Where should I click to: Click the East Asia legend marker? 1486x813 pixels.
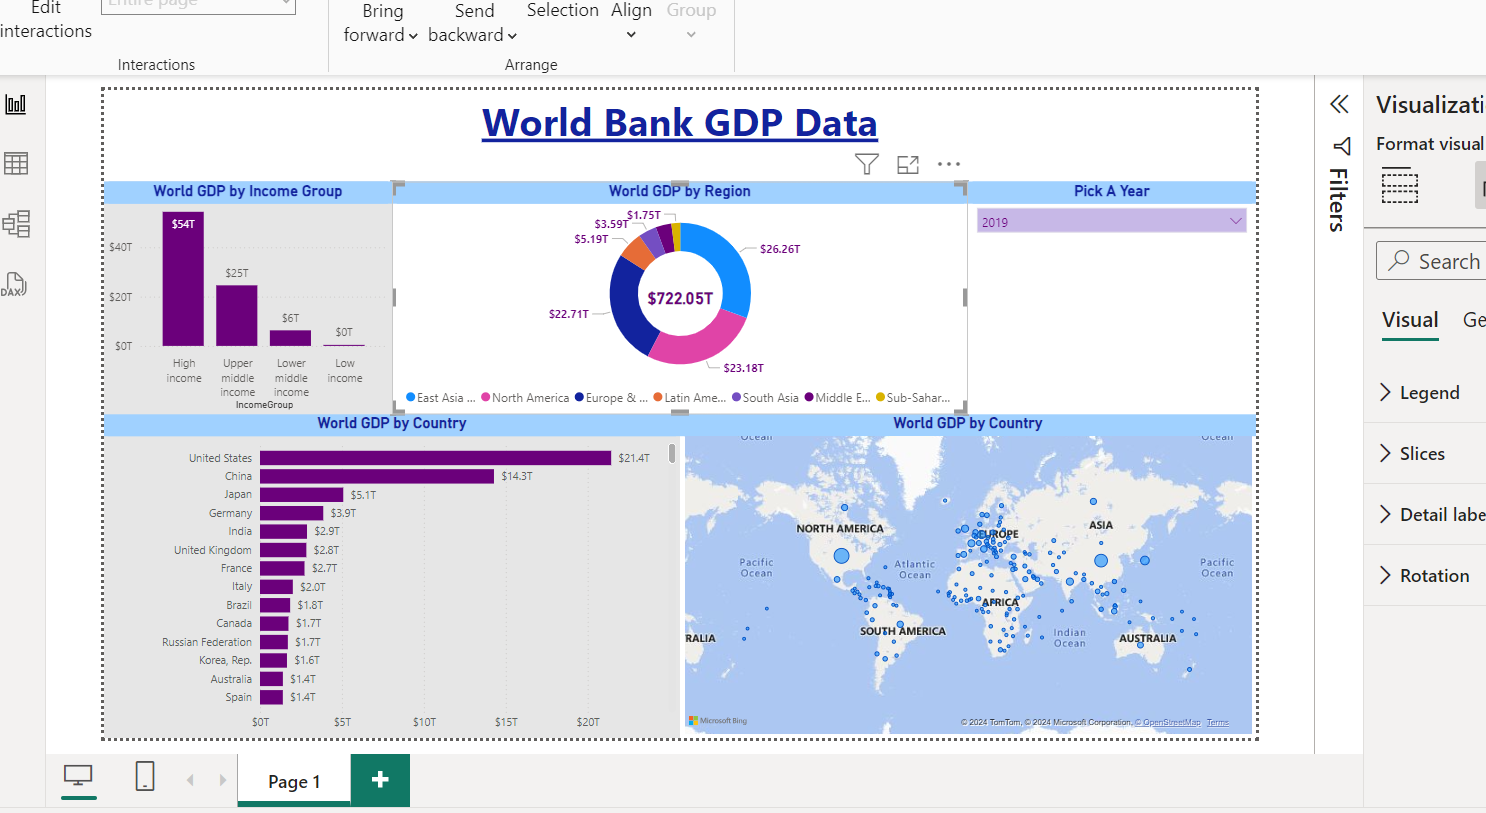click(x=410, y=397)
